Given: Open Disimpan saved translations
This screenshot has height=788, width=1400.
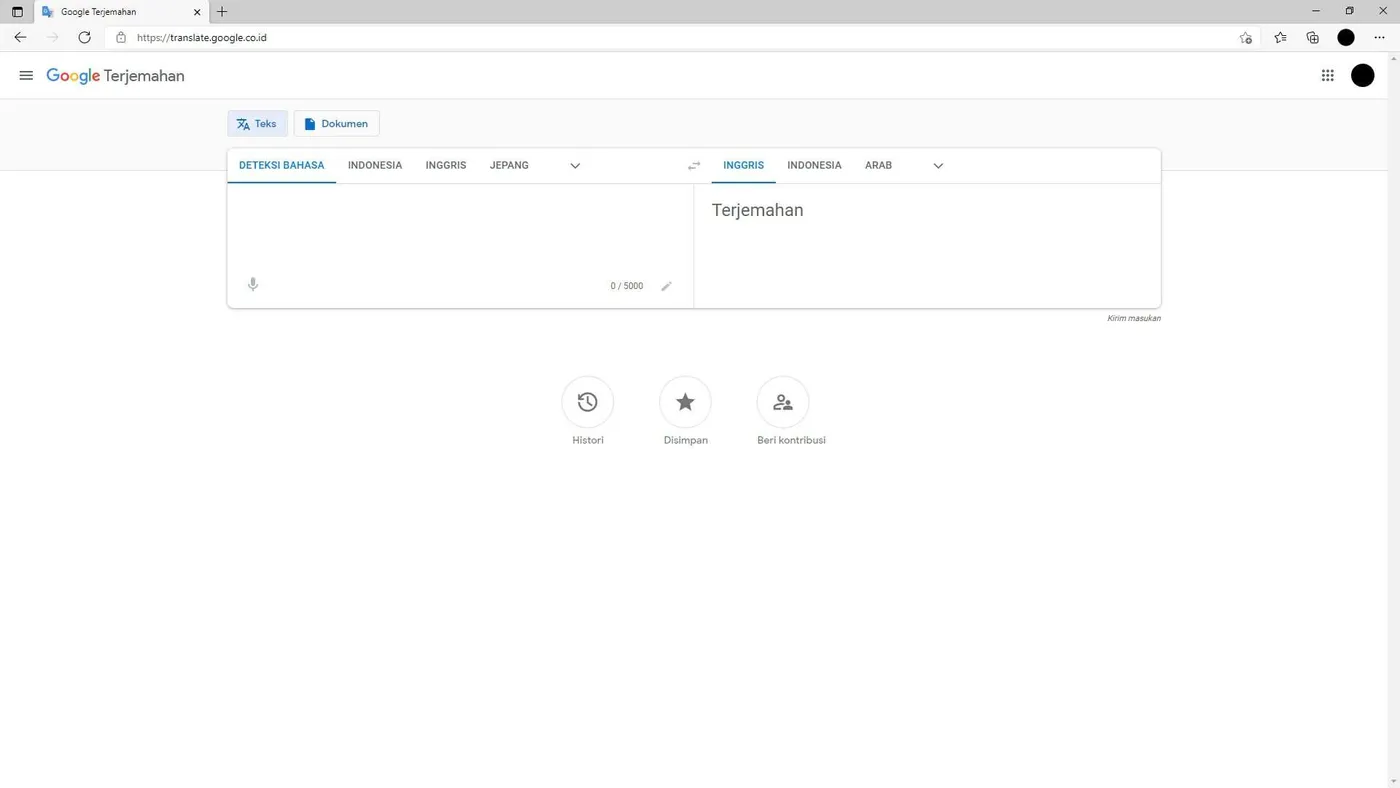Looking at the screenshot, I should coord(685,402).
